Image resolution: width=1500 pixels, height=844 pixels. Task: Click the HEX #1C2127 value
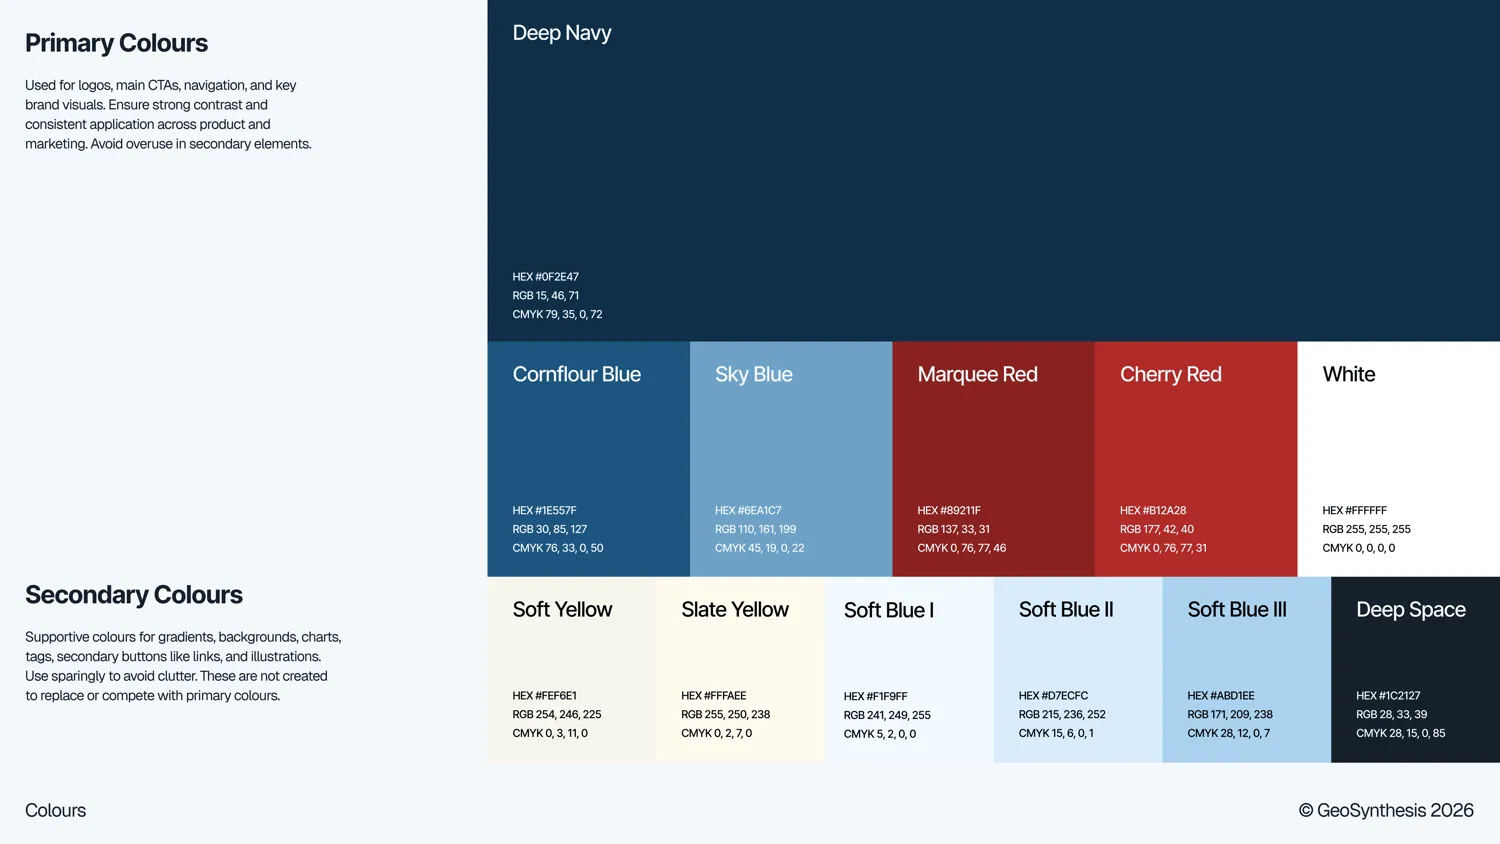coord(1388,696)
